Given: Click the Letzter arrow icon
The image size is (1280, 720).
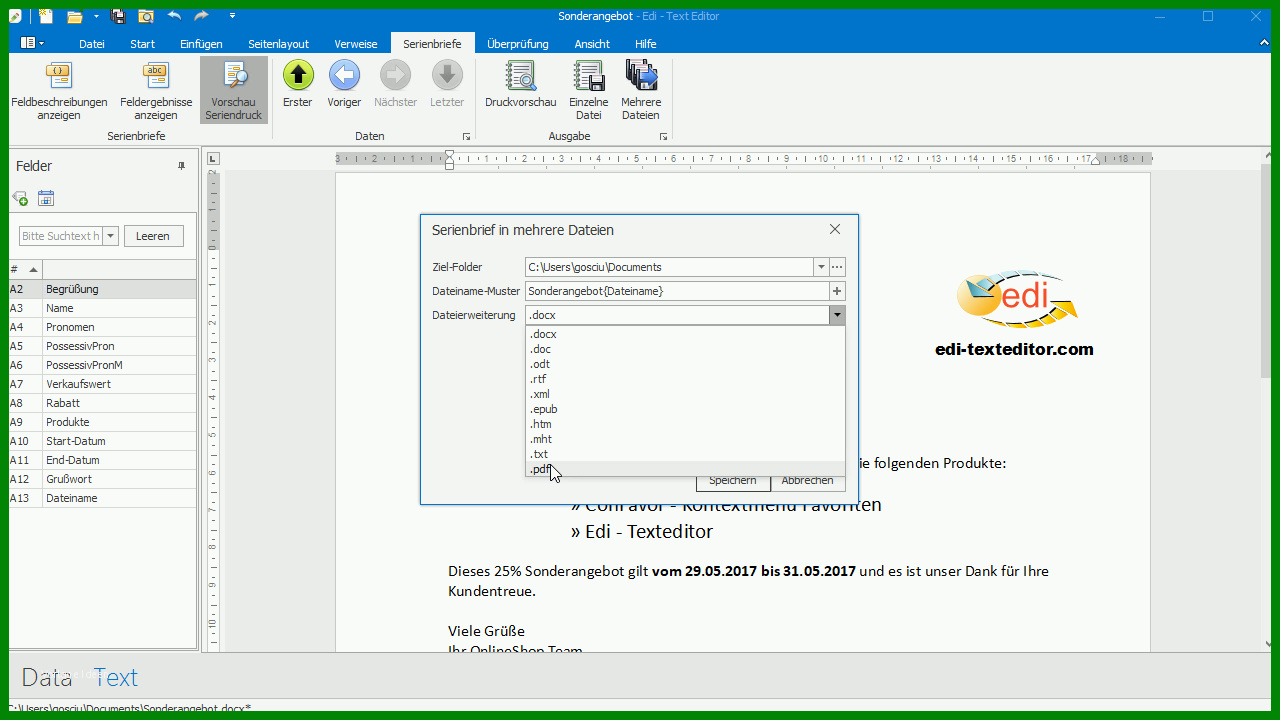Looking at the screenshot, I should pos(447,75).
